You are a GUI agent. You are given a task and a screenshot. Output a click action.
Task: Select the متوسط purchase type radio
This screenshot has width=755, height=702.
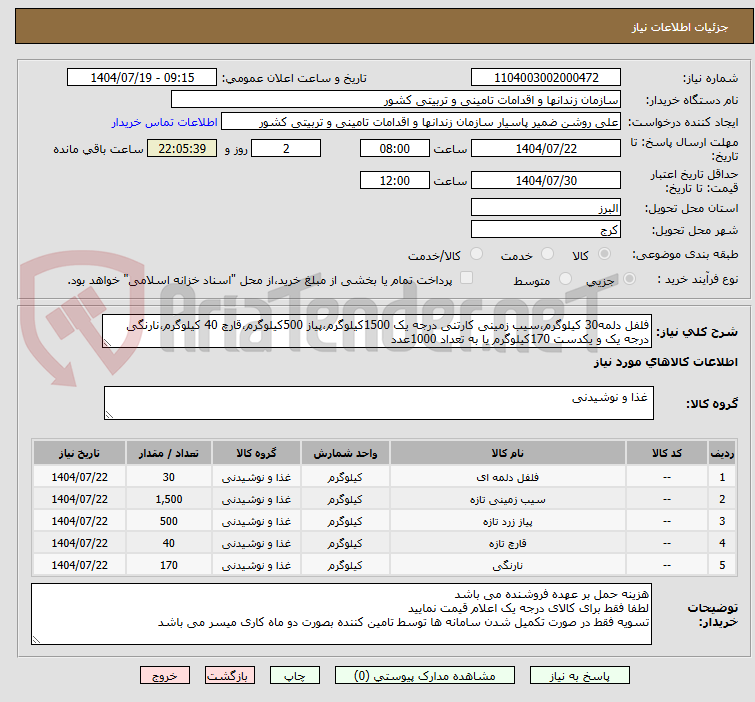pyautogui.click(x=565, y=279)
